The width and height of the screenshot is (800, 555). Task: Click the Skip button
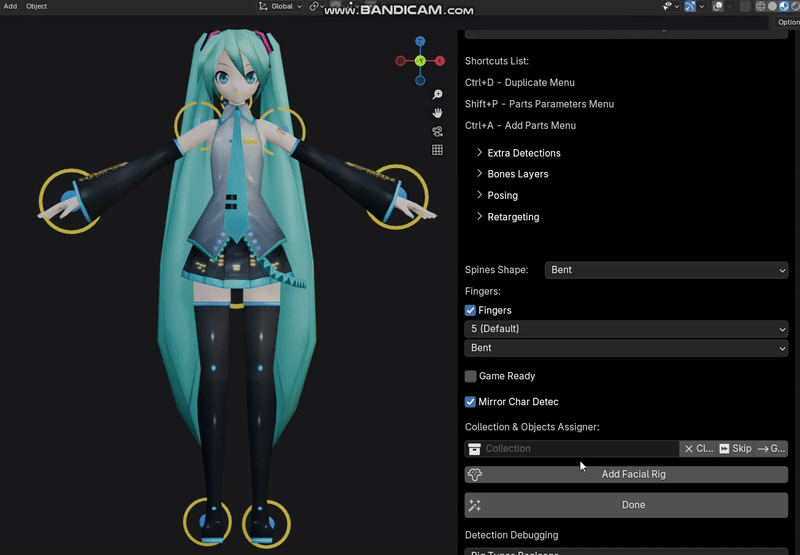tap(735, 448)
